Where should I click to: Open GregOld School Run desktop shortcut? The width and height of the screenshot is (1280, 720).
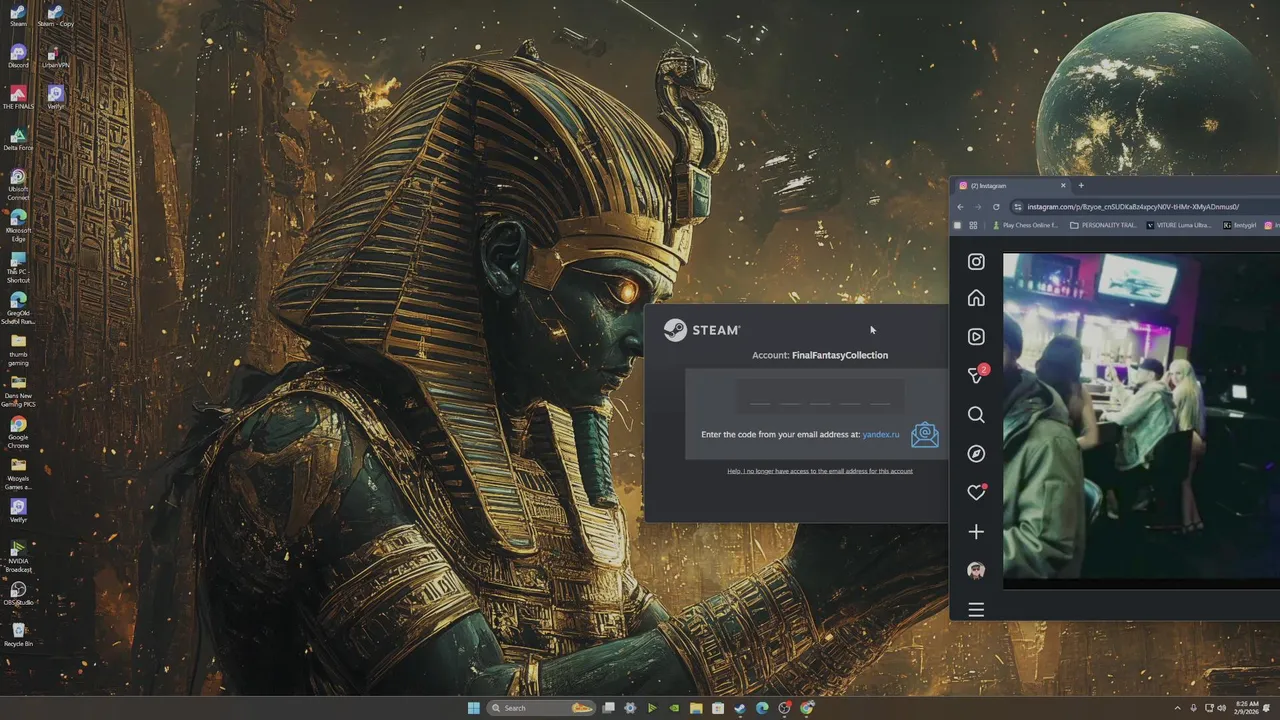tap(18, 308)
